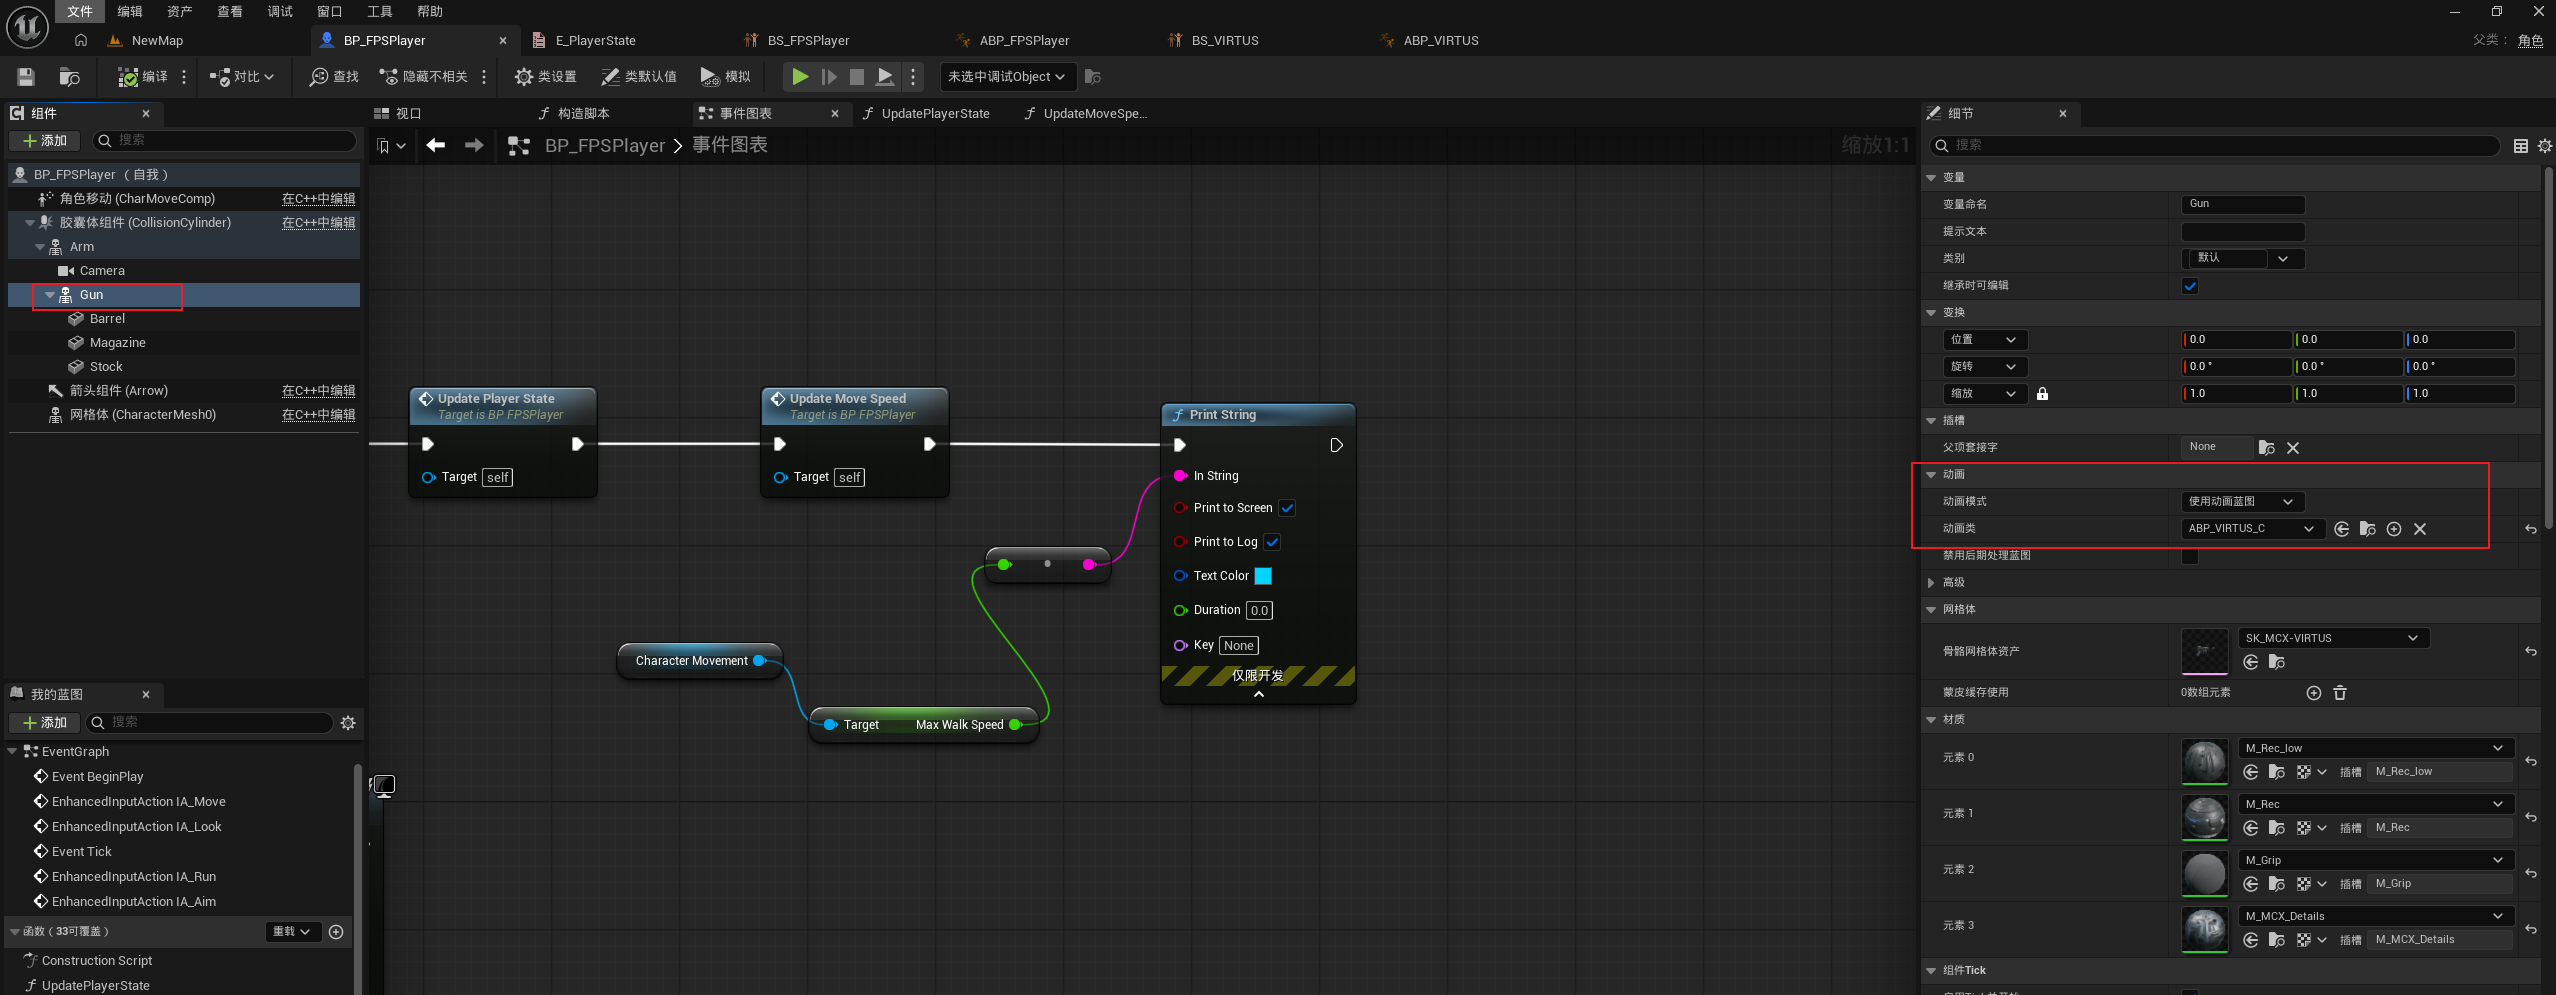The width and height of the screenshot is (2556, 995).
Task: Open the function Override (重载) dropdown
Action: coord(292,932)
